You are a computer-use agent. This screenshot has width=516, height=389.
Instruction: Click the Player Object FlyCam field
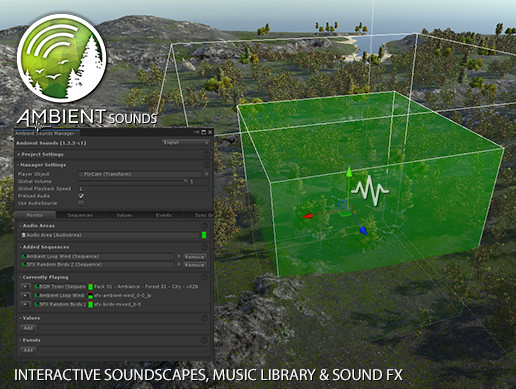point(140,174)
